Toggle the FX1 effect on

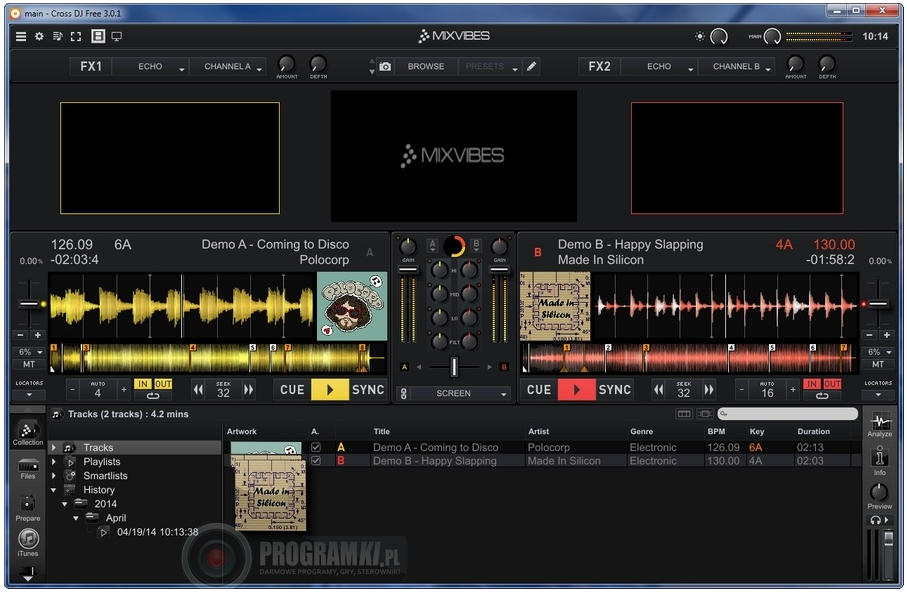point(91,67)
